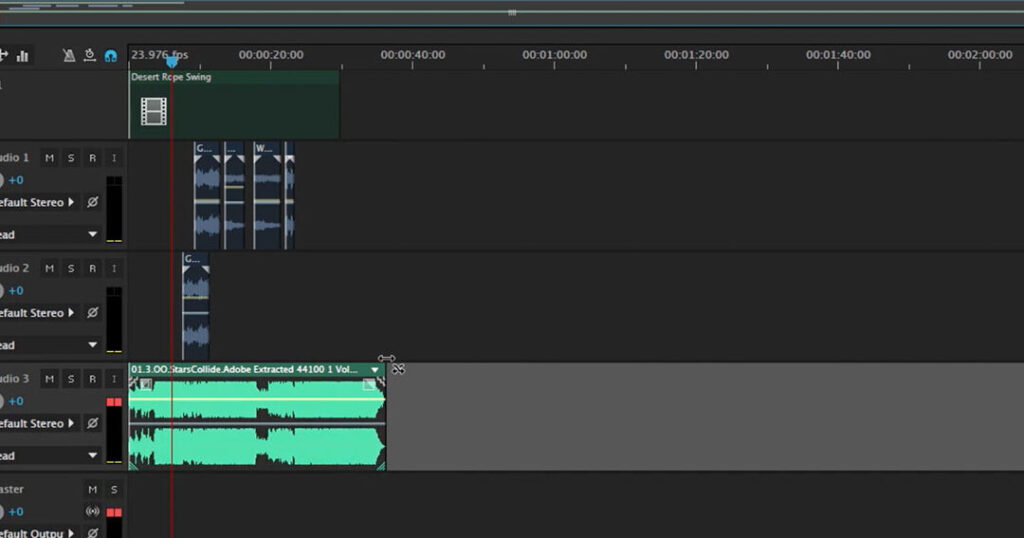The image size is (1024, 538).
Task: Click the blue playhead marker on ruler
Action: 171,62
